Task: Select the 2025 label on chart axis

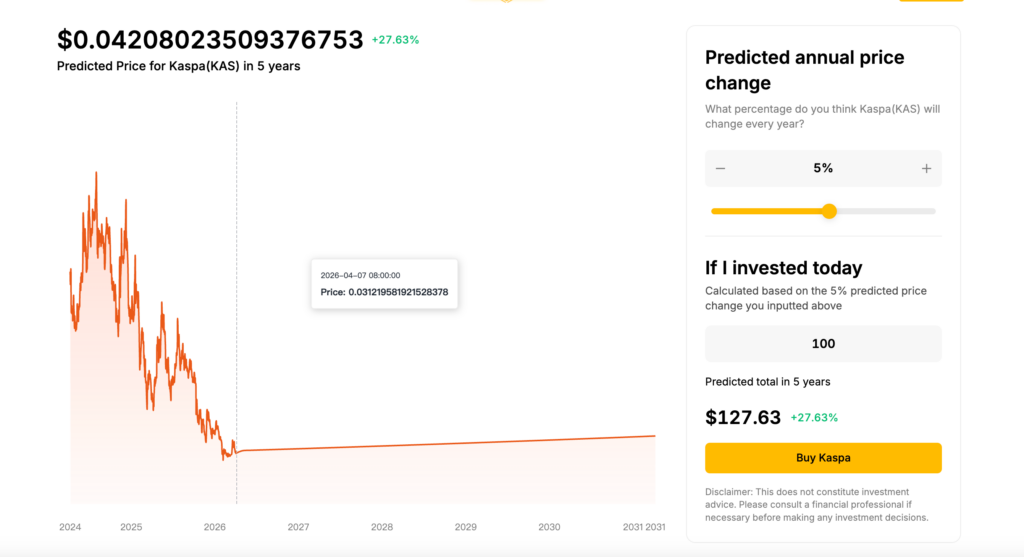Action: point(131,526)
